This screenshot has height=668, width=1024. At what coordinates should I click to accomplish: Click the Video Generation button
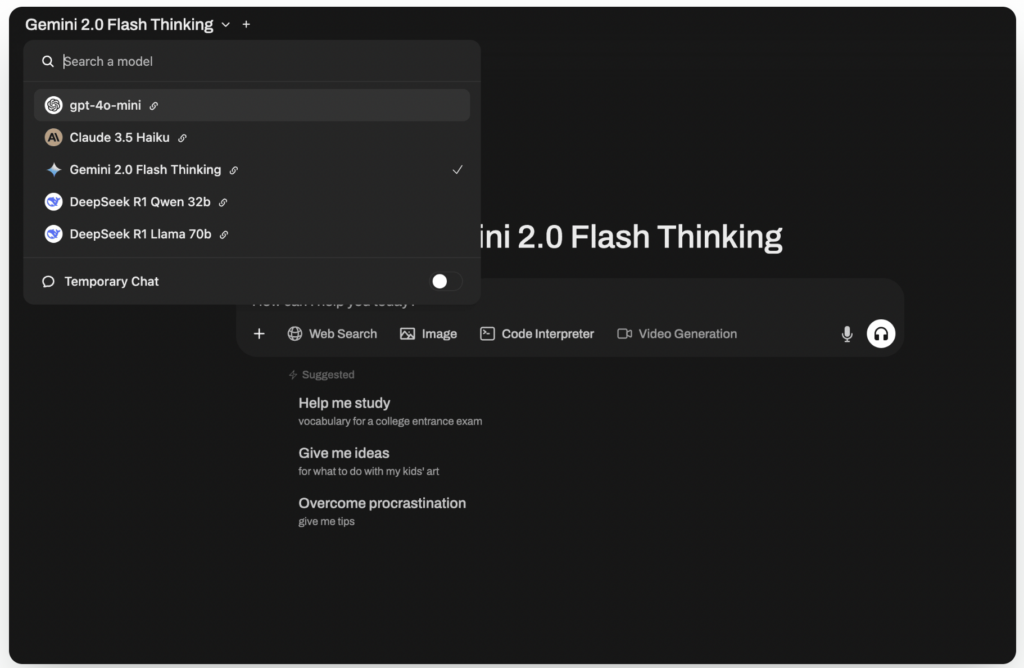point(677,334)
